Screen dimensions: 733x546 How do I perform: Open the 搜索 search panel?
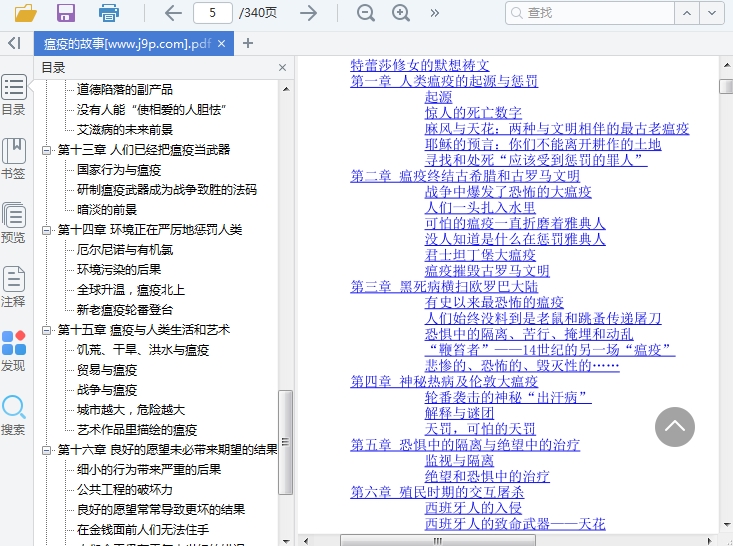14,415
